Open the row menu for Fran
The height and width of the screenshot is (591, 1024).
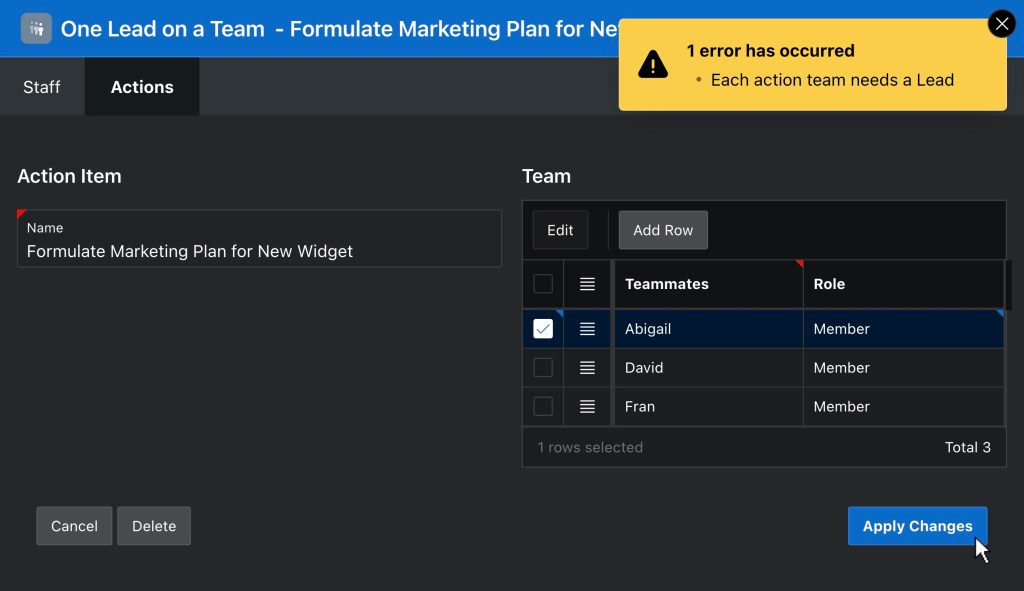[587, 406]
